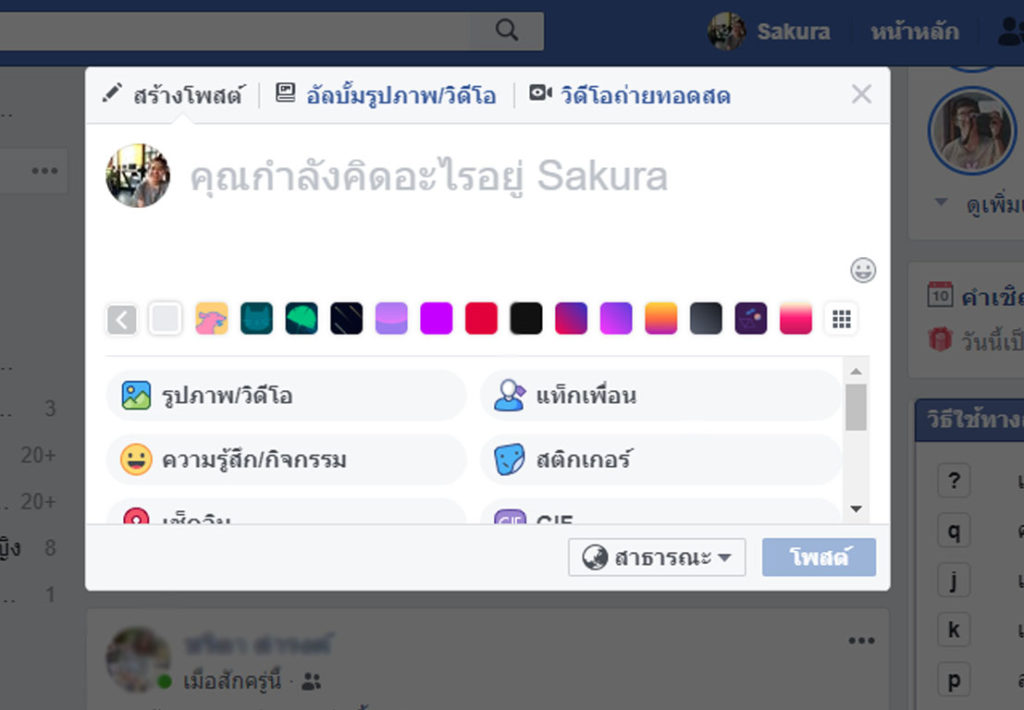This screenshot has height=710, width=1024.
Task: Click the emoji smiley in the post box
Action: pos(862,270)
